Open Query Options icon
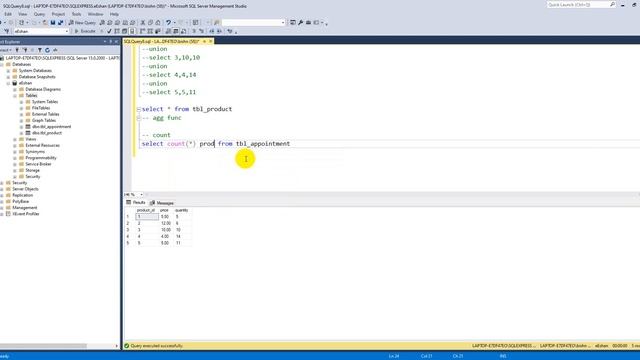This screenshot has width=640, height=360. (124, 31)
